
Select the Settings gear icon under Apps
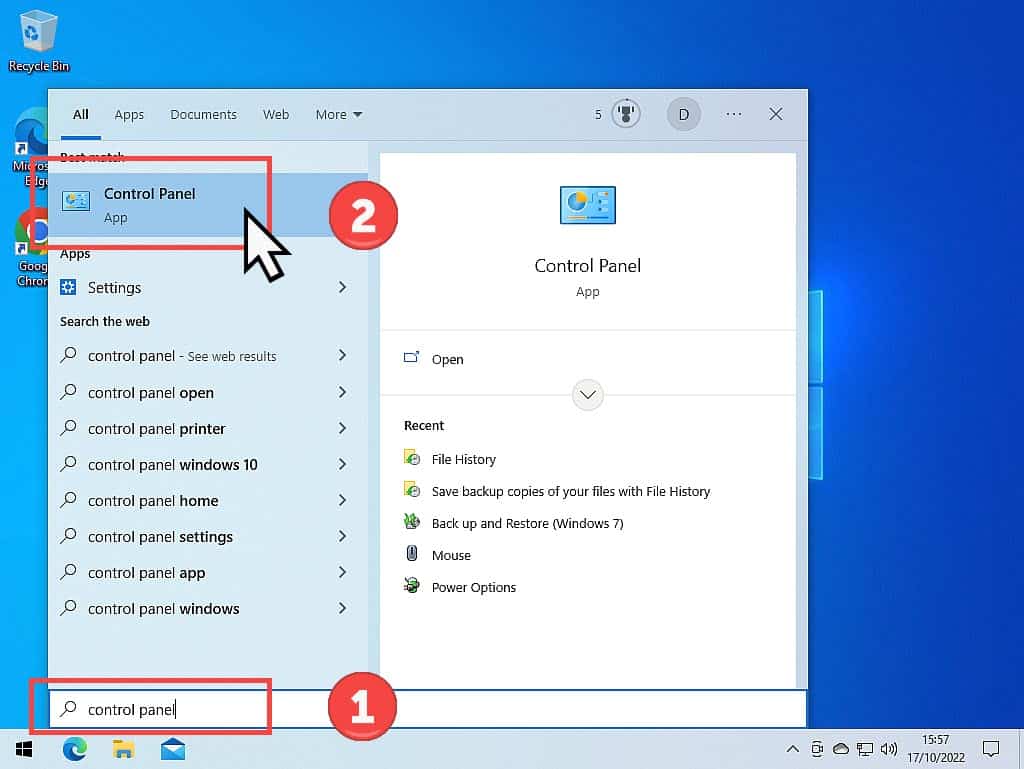[x=68, y=288]
